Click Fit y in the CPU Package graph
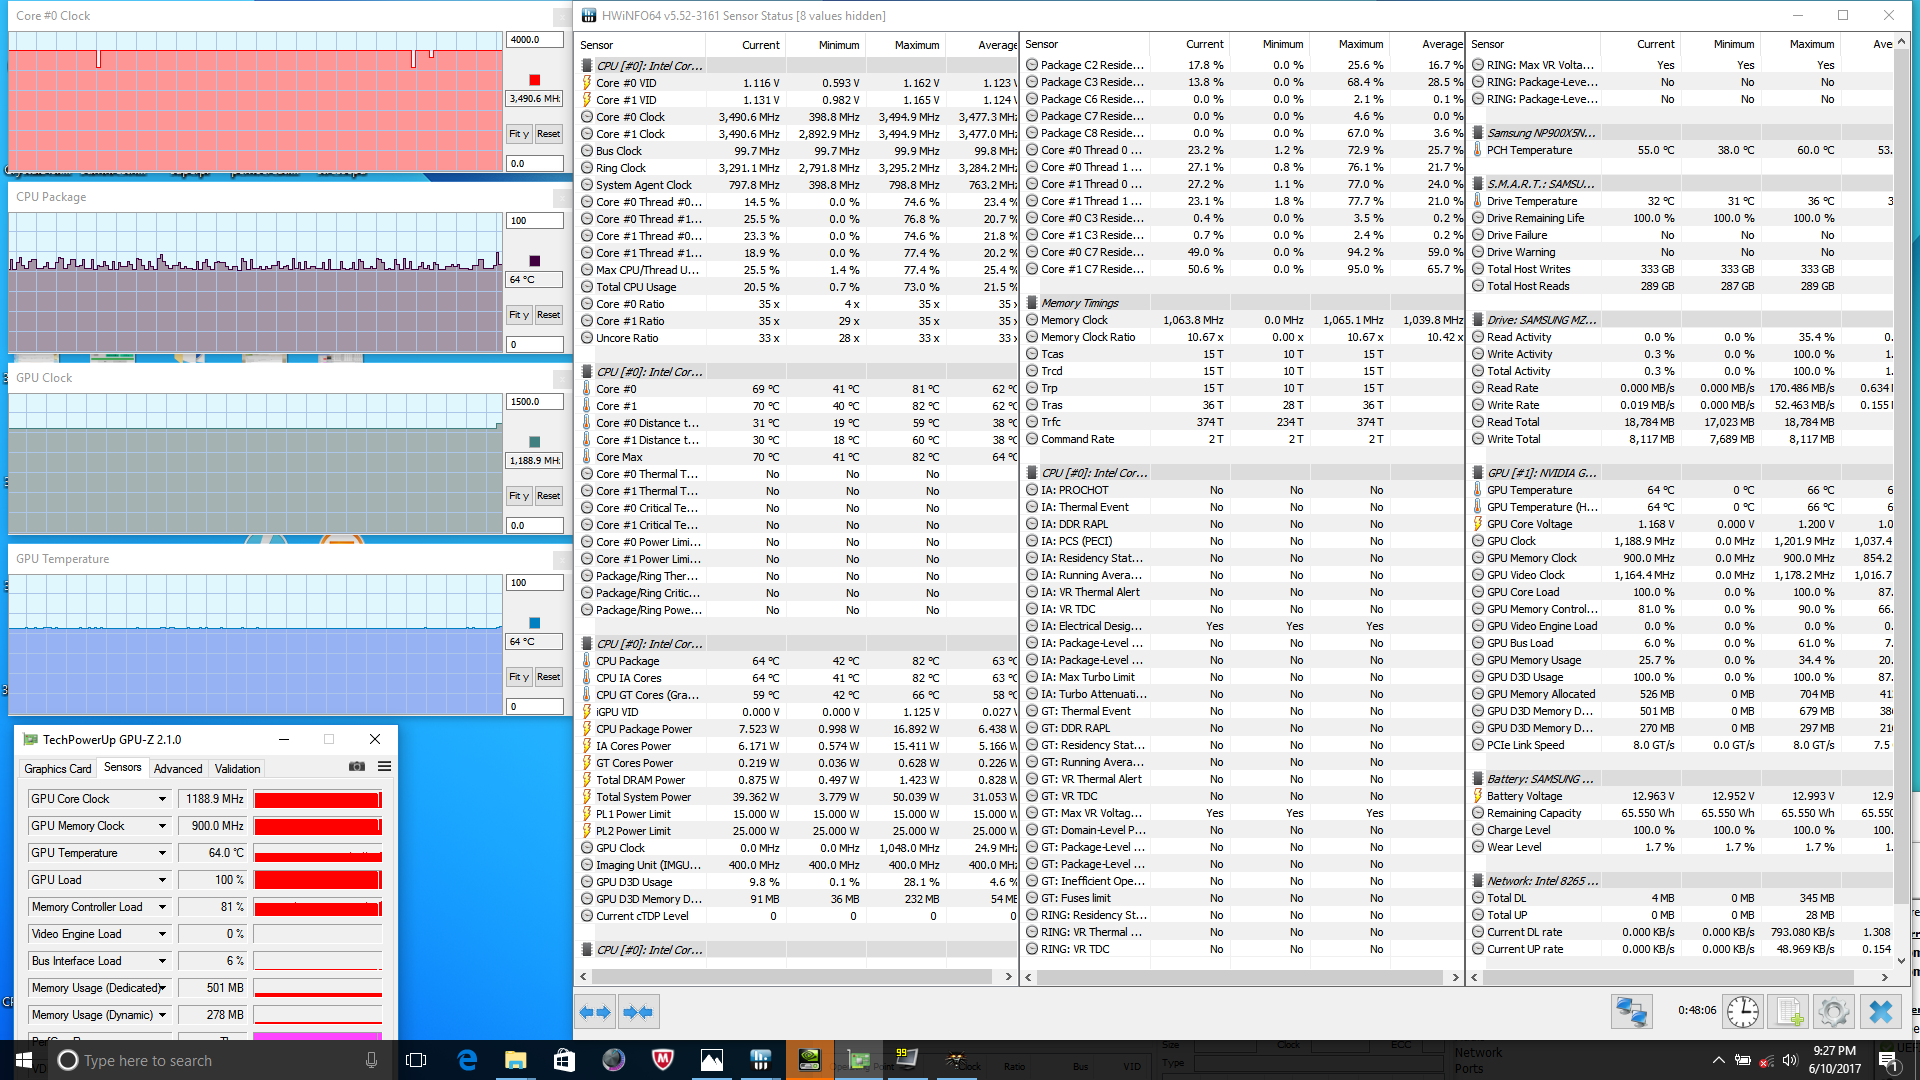The width and height of the screenshot is (1920, 1080). pyautogui.click(x=519, y=315)
